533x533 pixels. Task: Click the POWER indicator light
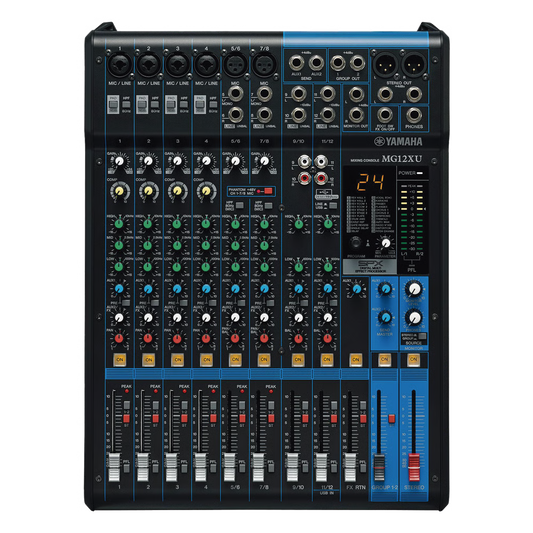pyautogui.click(x=420, y=173)
